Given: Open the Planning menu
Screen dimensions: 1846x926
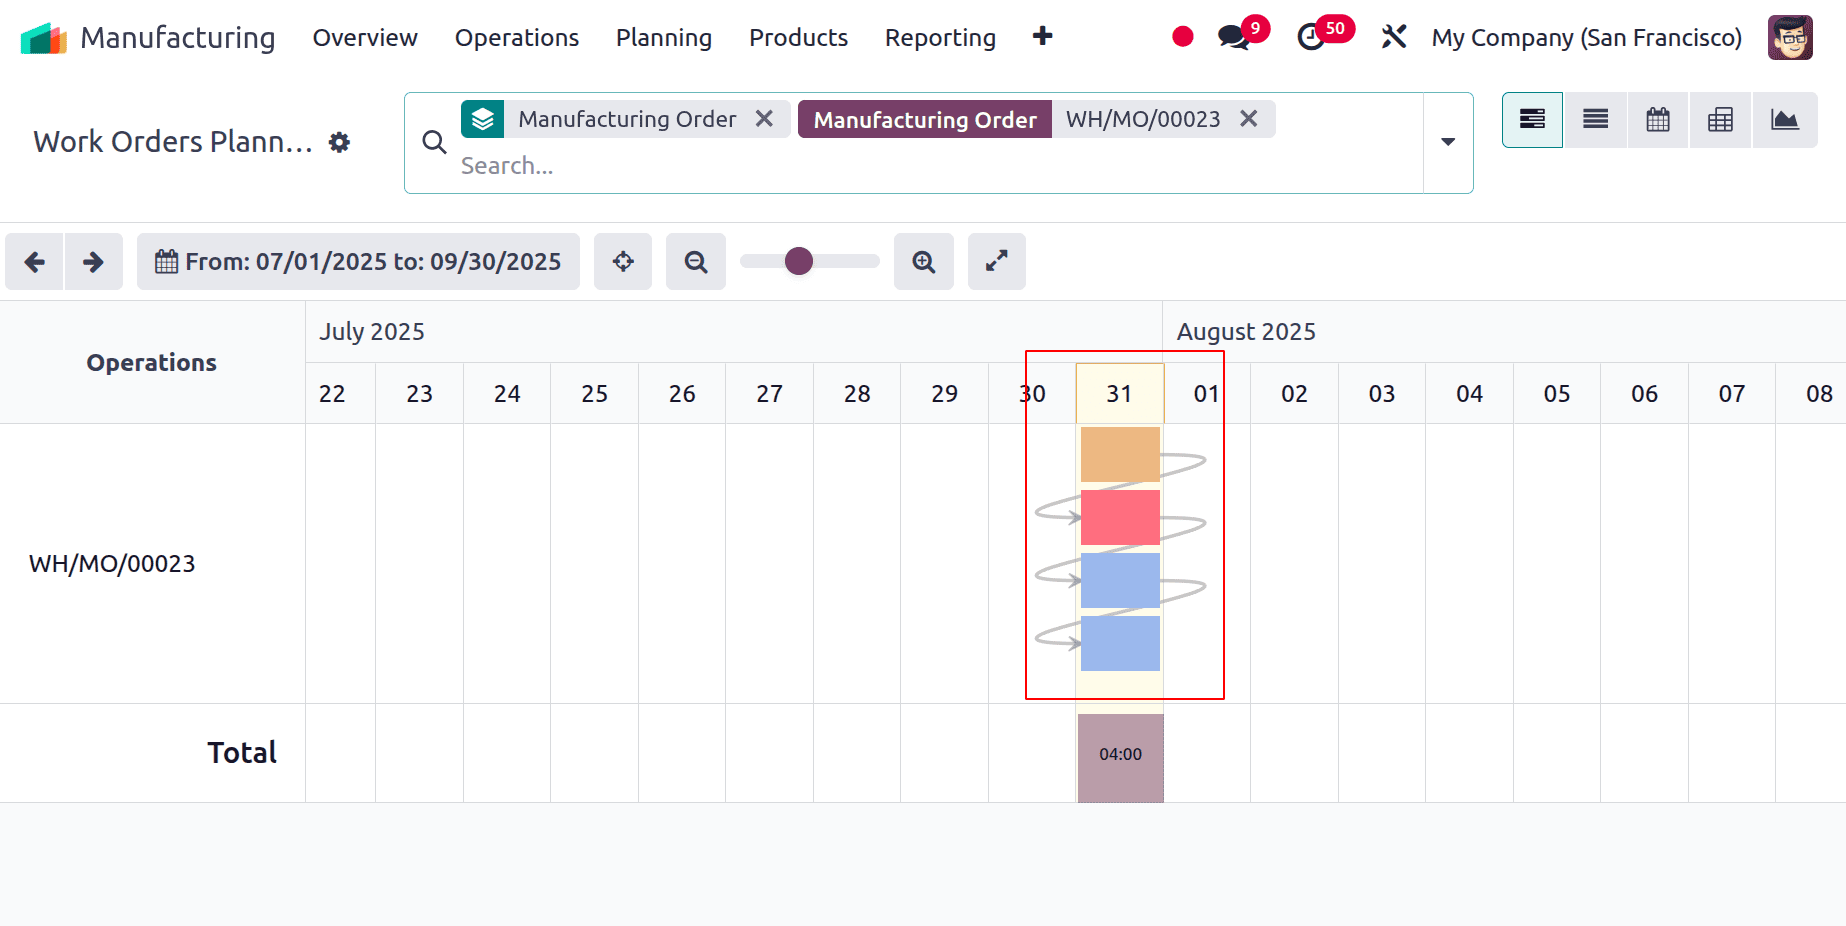Looking at the screenshot, I should pos(664,38).
